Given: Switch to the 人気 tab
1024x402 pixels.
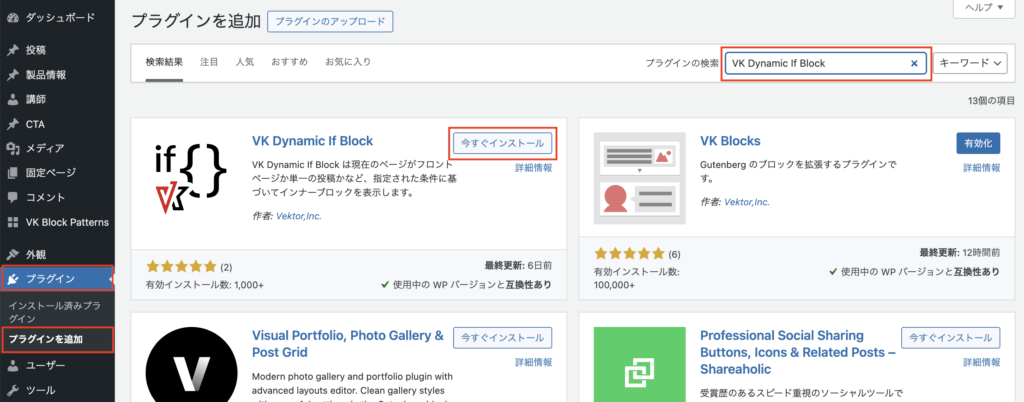Looking at the screenshot, I should 245,63.
